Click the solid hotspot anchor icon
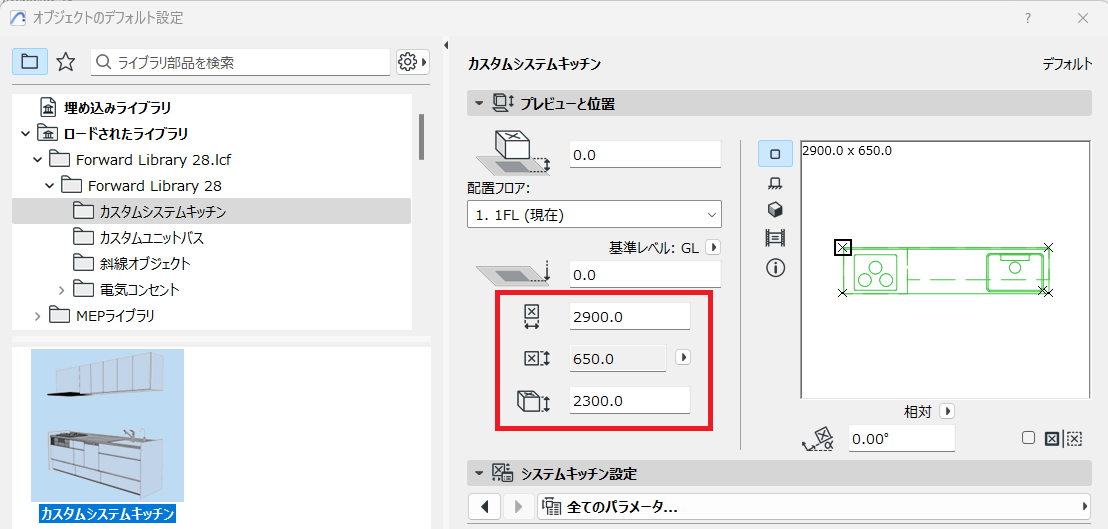 (x=1051, y=439)
